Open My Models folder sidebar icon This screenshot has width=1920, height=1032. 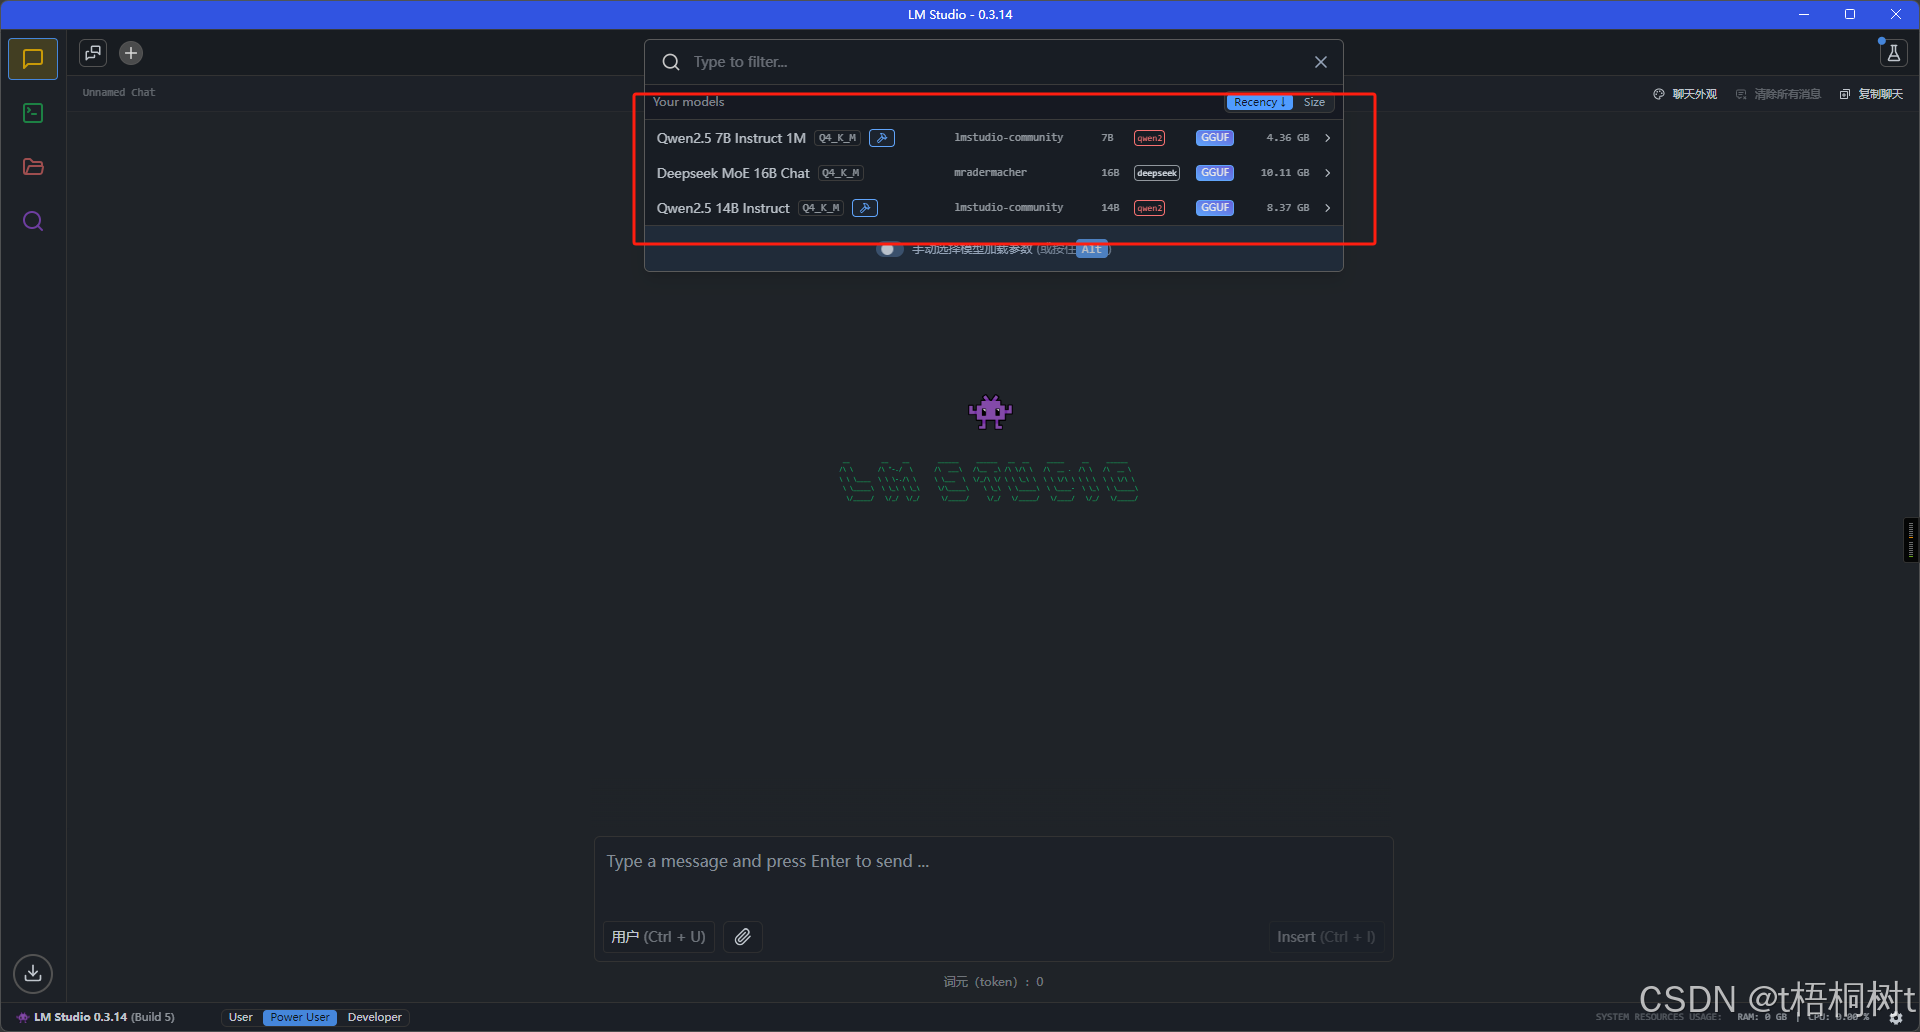click(33, 167)
